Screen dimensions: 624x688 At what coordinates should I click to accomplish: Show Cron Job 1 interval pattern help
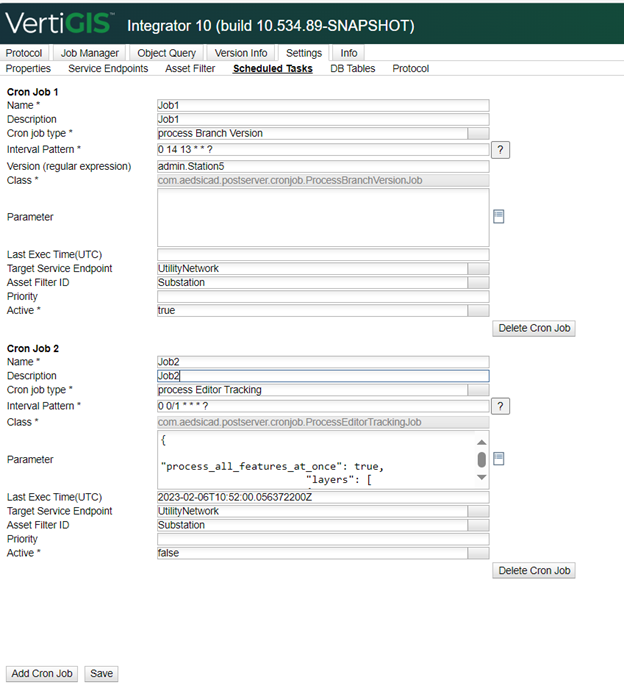click(x=500, y=150)
